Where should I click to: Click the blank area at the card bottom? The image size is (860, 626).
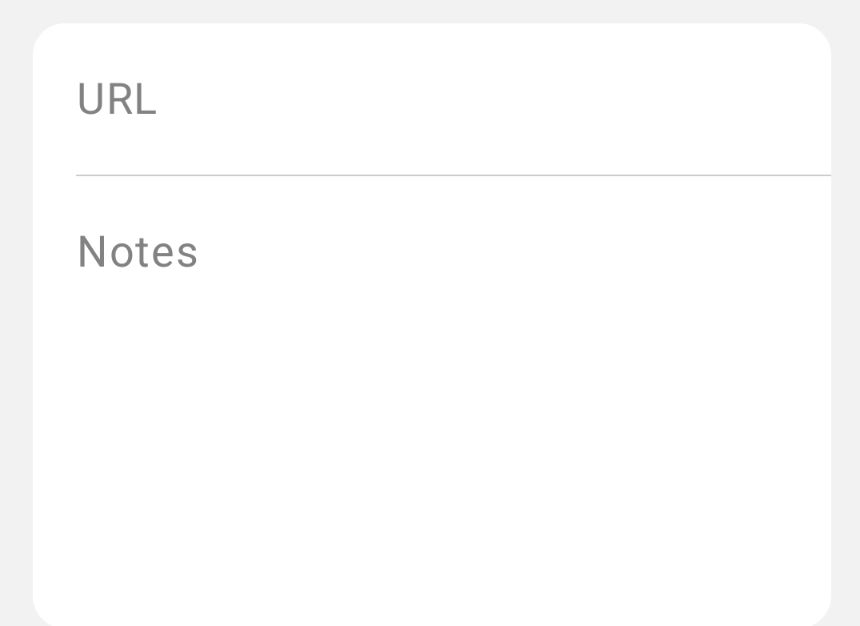(x=430, y=580)
